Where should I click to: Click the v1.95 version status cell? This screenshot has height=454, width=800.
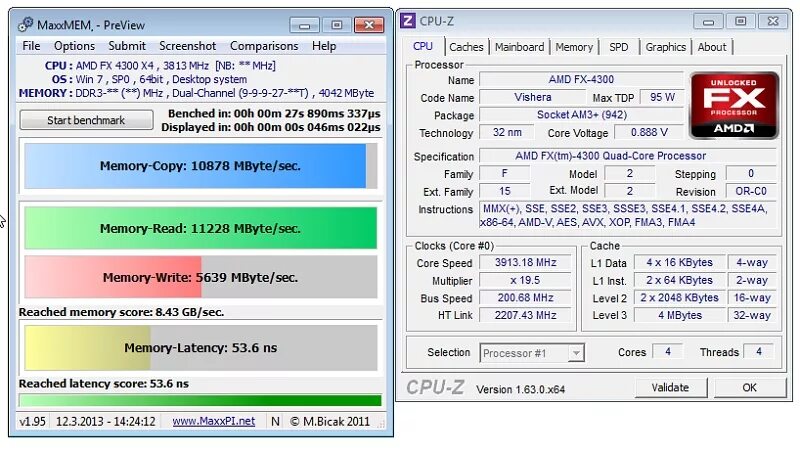click(33, 421)
